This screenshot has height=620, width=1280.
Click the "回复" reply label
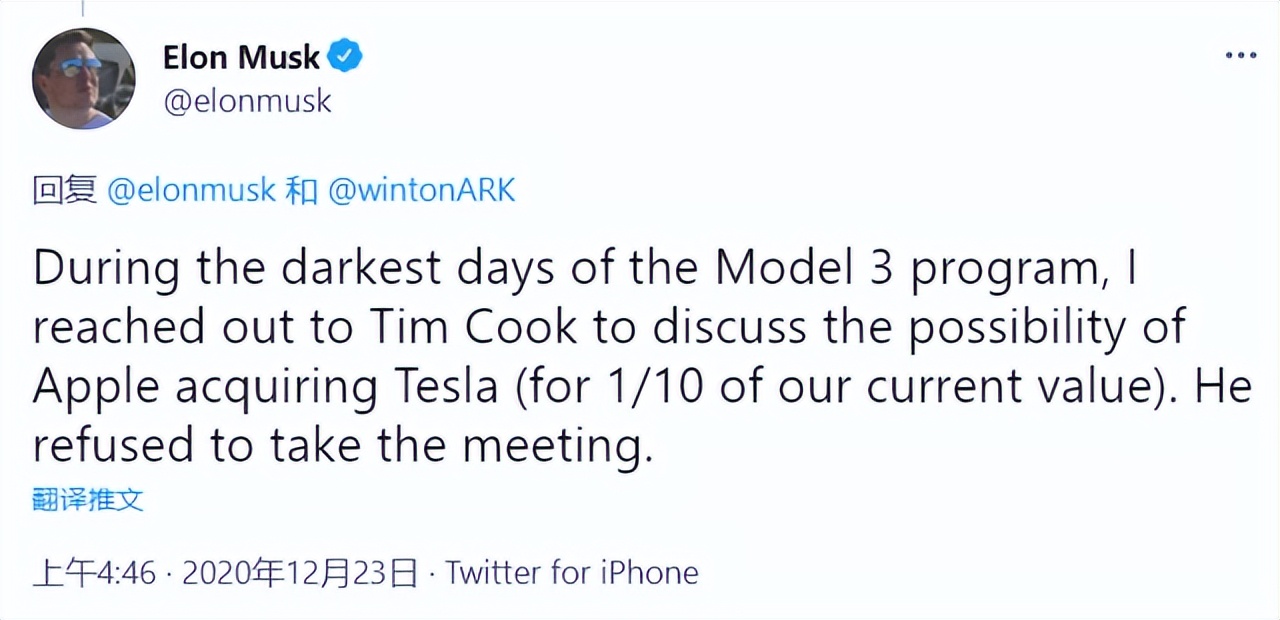[64, 190]
